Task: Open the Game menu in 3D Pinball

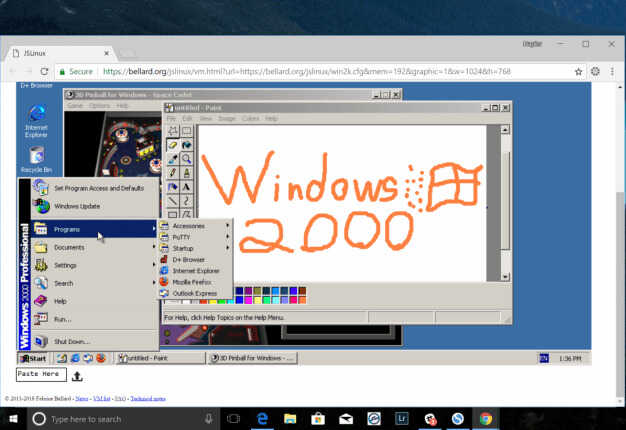Action: 75,106
